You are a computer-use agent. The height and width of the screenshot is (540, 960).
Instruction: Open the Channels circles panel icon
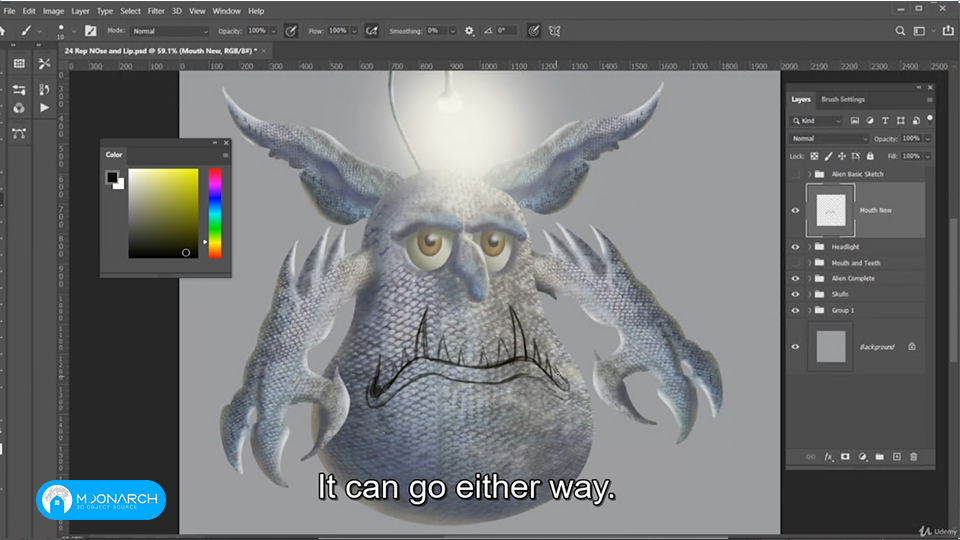click(x=19, y=108)
